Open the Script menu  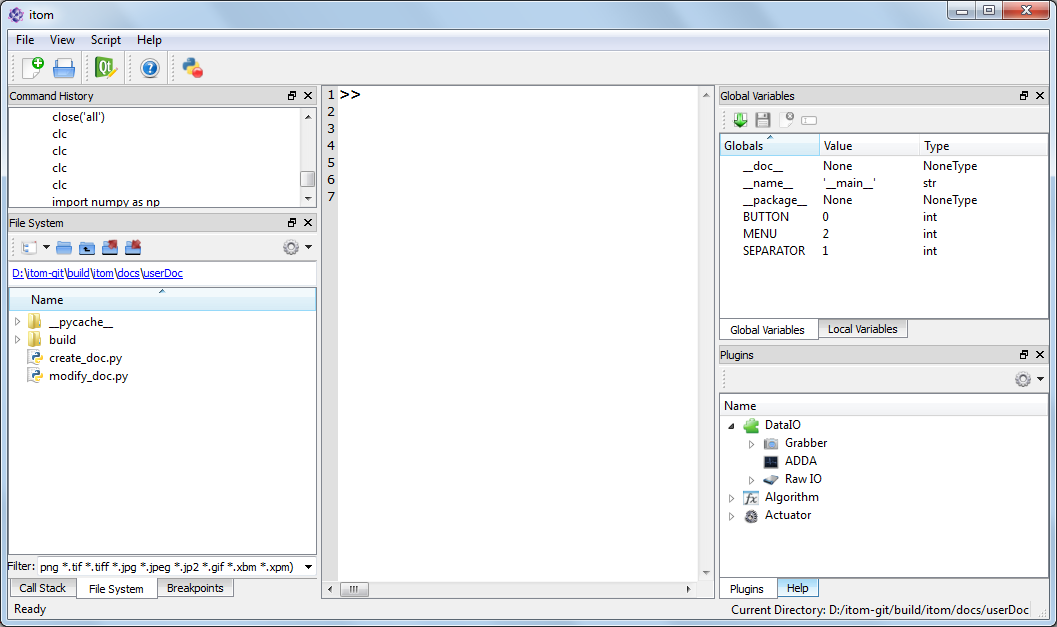click(105, 40)
